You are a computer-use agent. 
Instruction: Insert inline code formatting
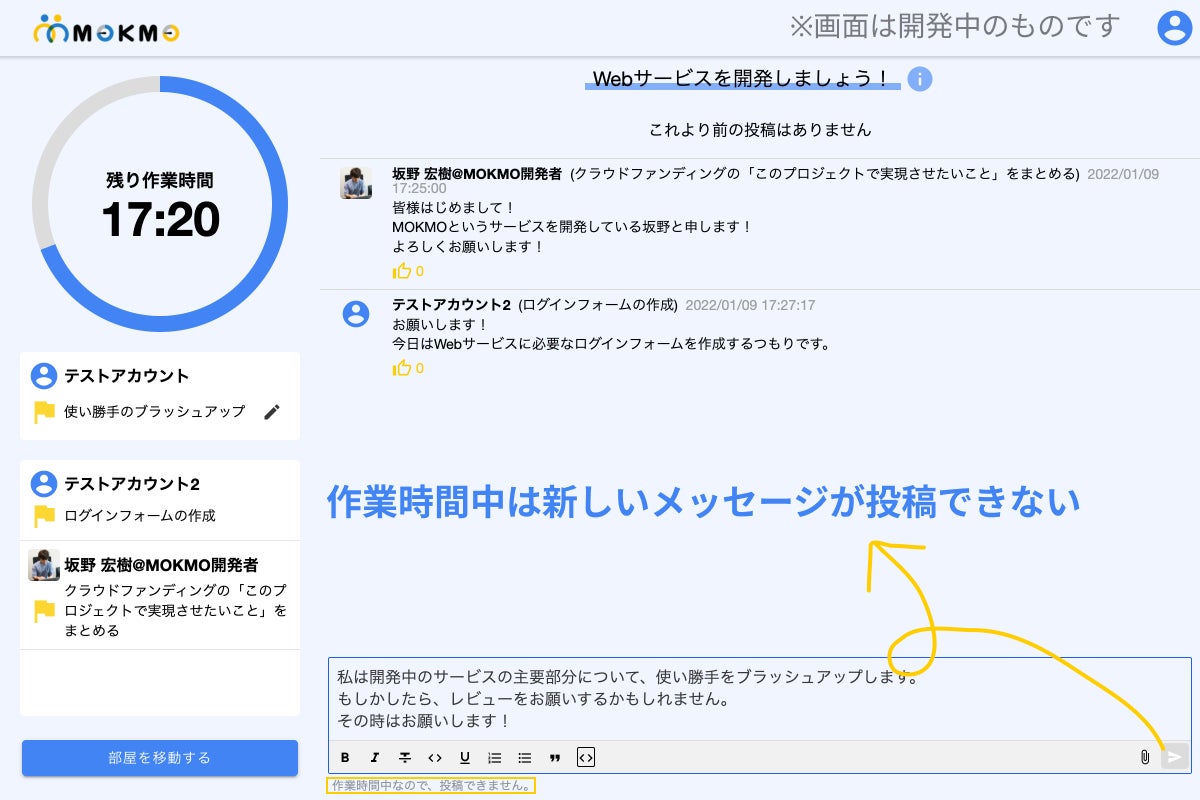click(435, 757)
